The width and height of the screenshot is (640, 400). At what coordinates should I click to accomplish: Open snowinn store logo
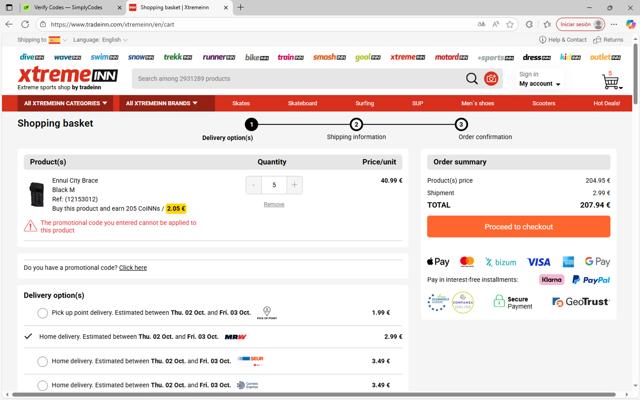[x=141, y=57]
